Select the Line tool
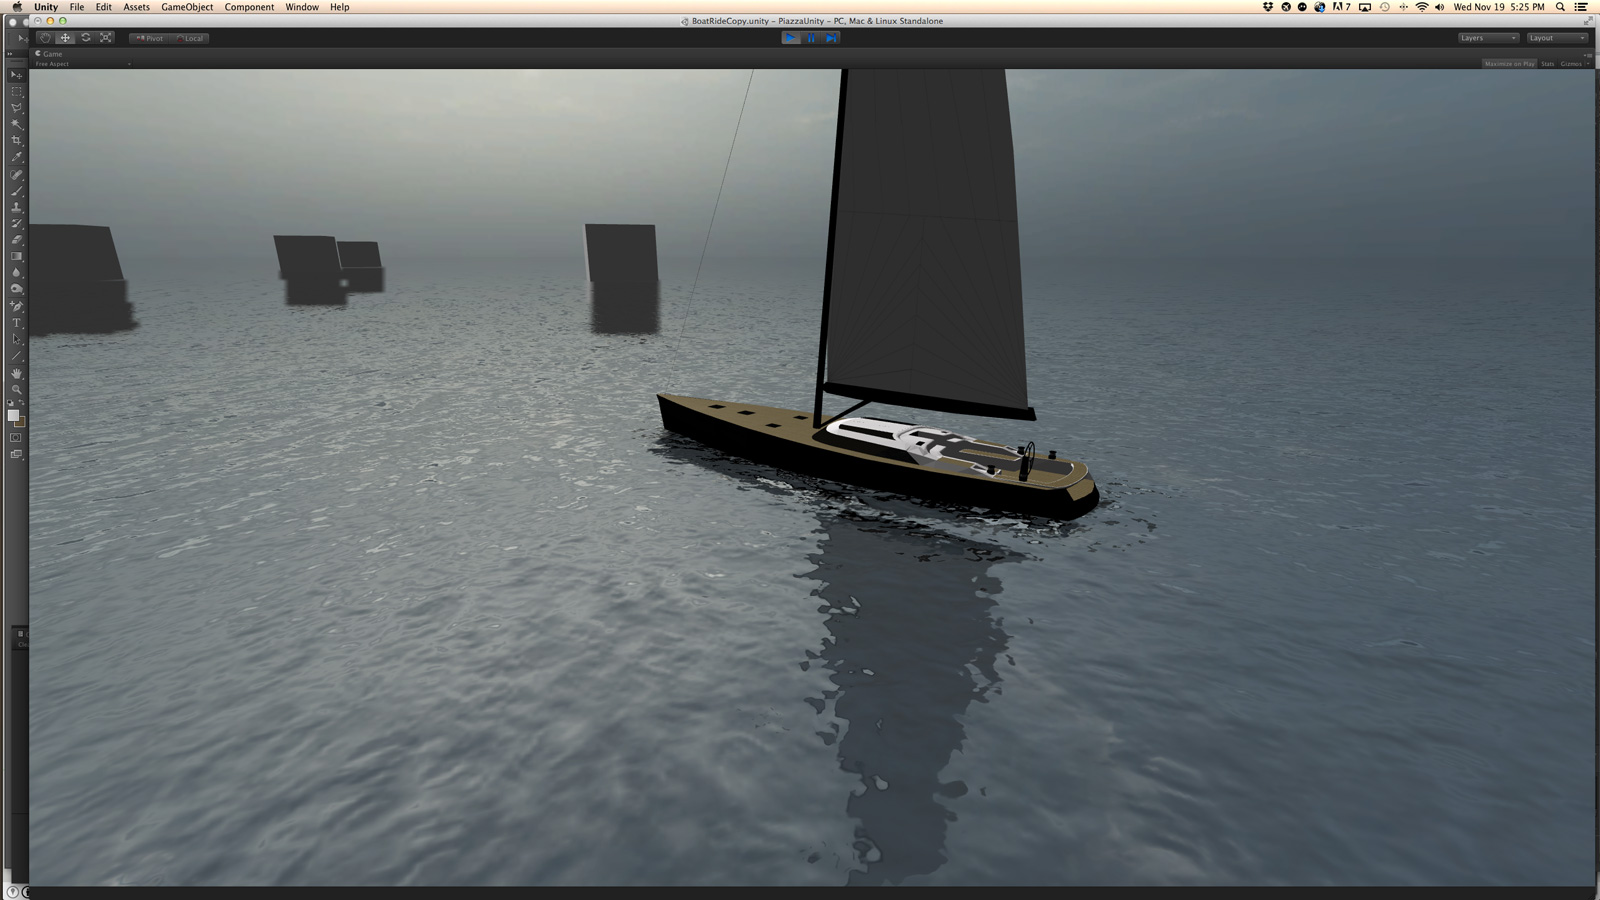Viewport: 1600px width, 900px height. pos(16,356)
